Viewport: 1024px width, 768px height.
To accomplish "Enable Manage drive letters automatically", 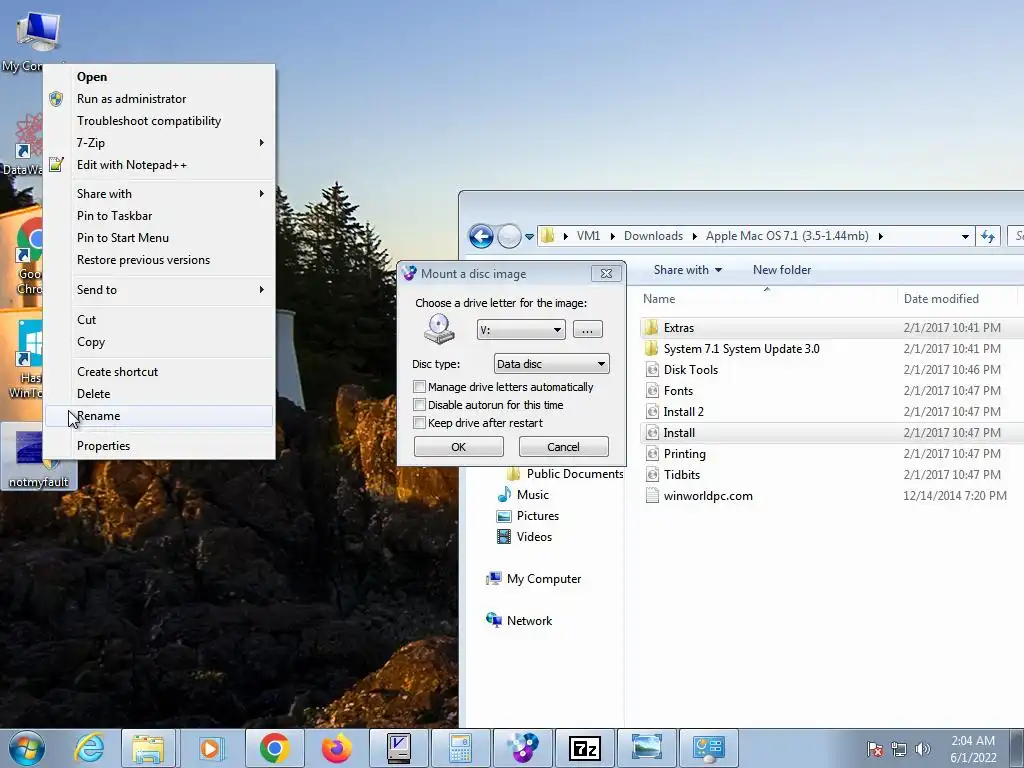I will tap(420, 387).
